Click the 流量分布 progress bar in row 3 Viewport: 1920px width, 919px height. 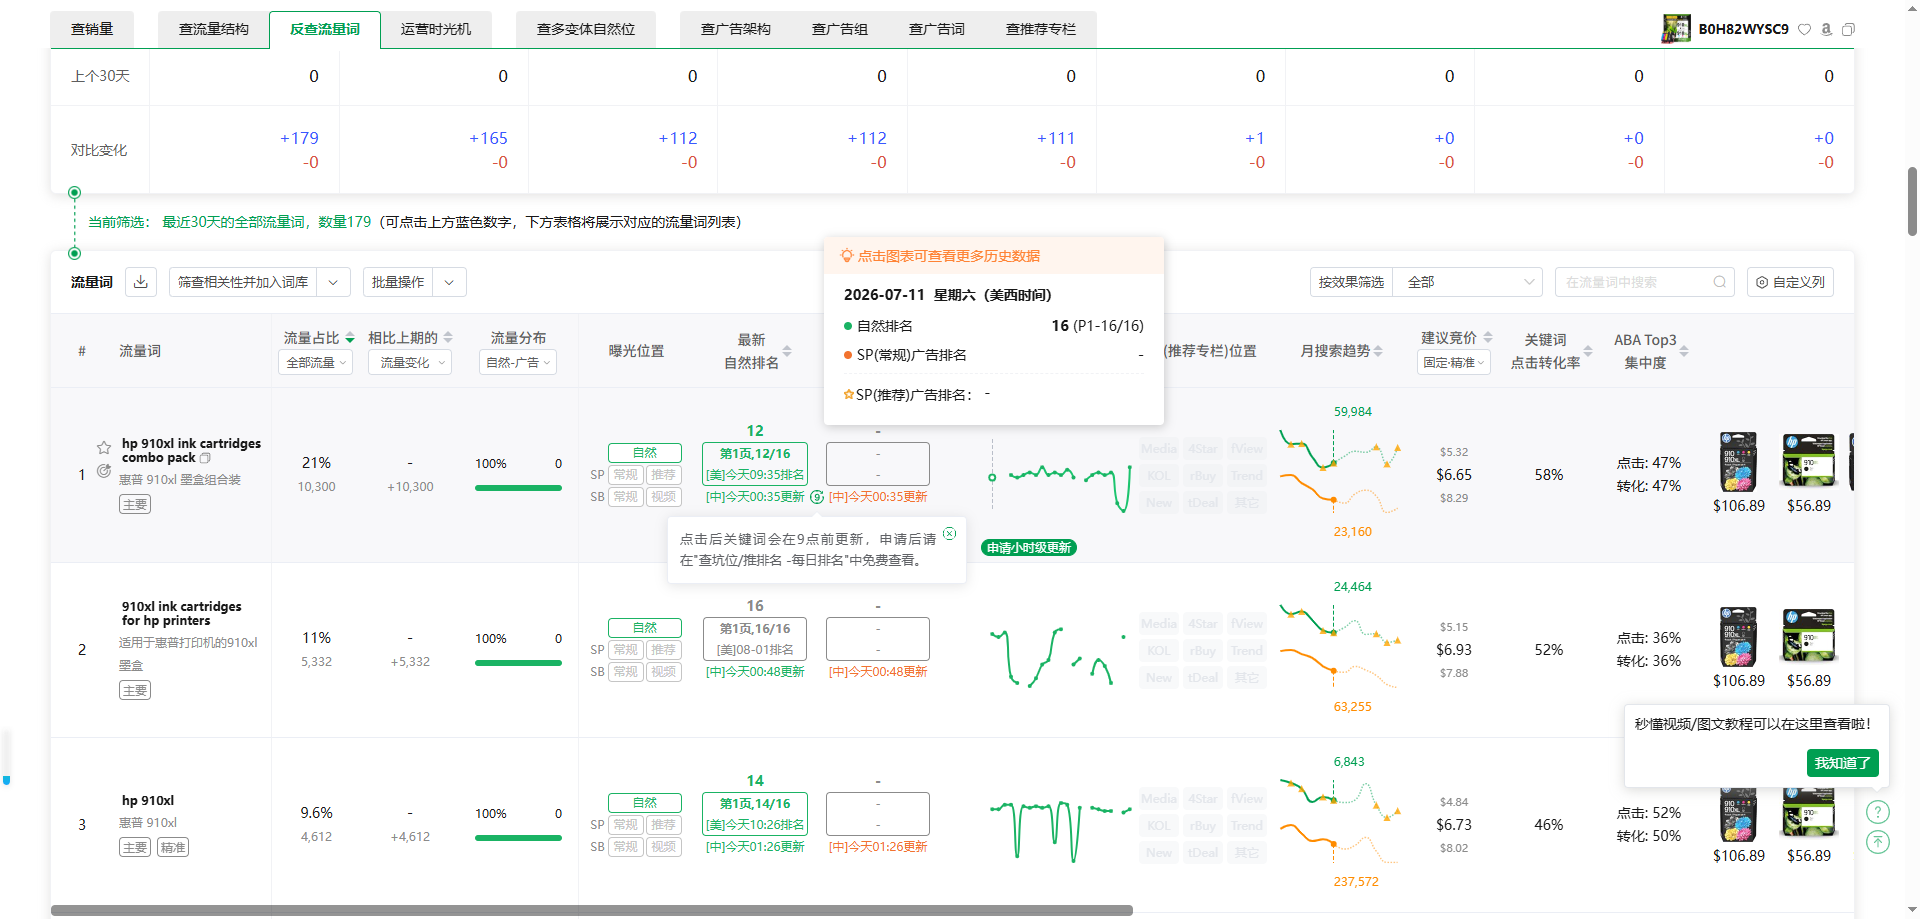click(x=518, y=838)
